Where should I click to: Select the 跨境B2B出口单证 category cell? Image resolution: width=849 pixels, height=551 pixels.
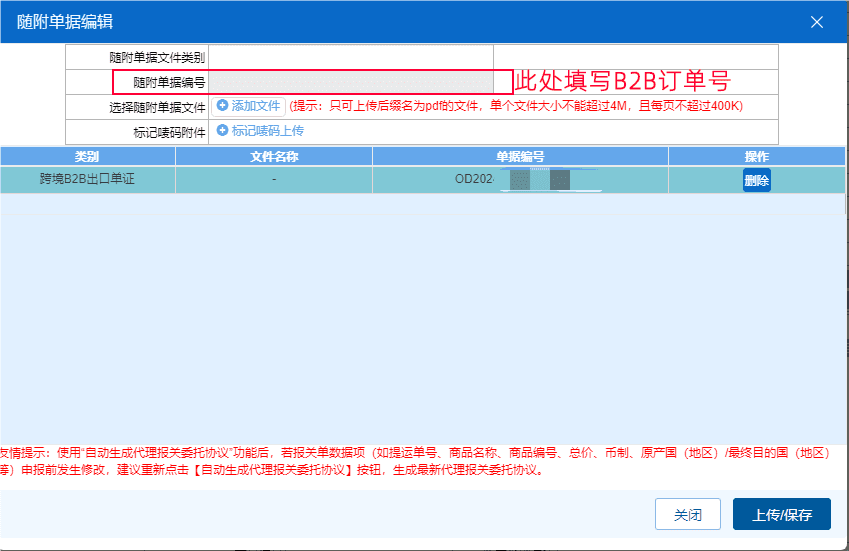(x=87, y=181)
